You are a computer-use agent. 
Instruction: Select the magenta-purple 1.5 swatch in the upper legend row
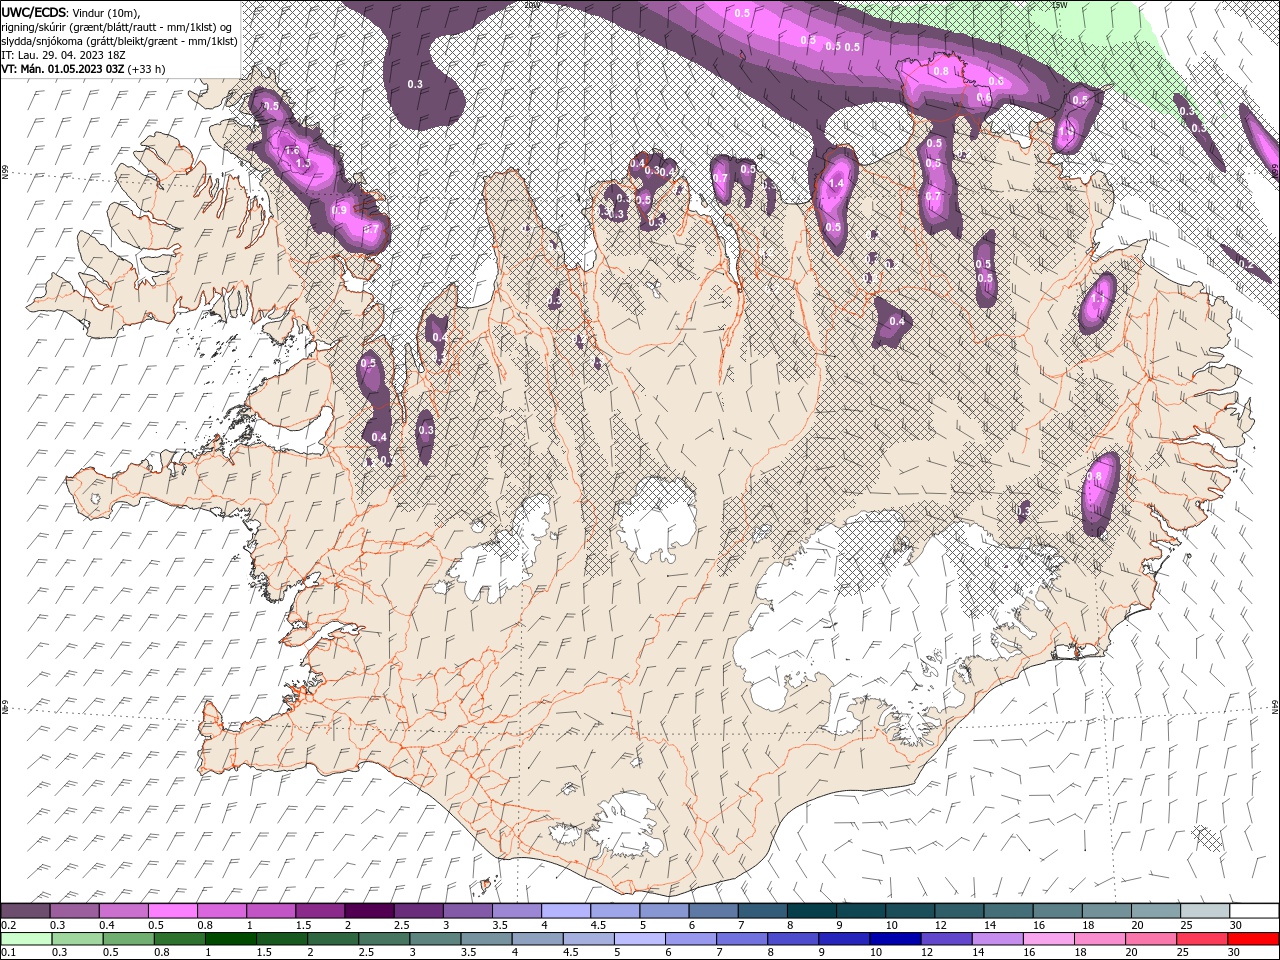320,911
